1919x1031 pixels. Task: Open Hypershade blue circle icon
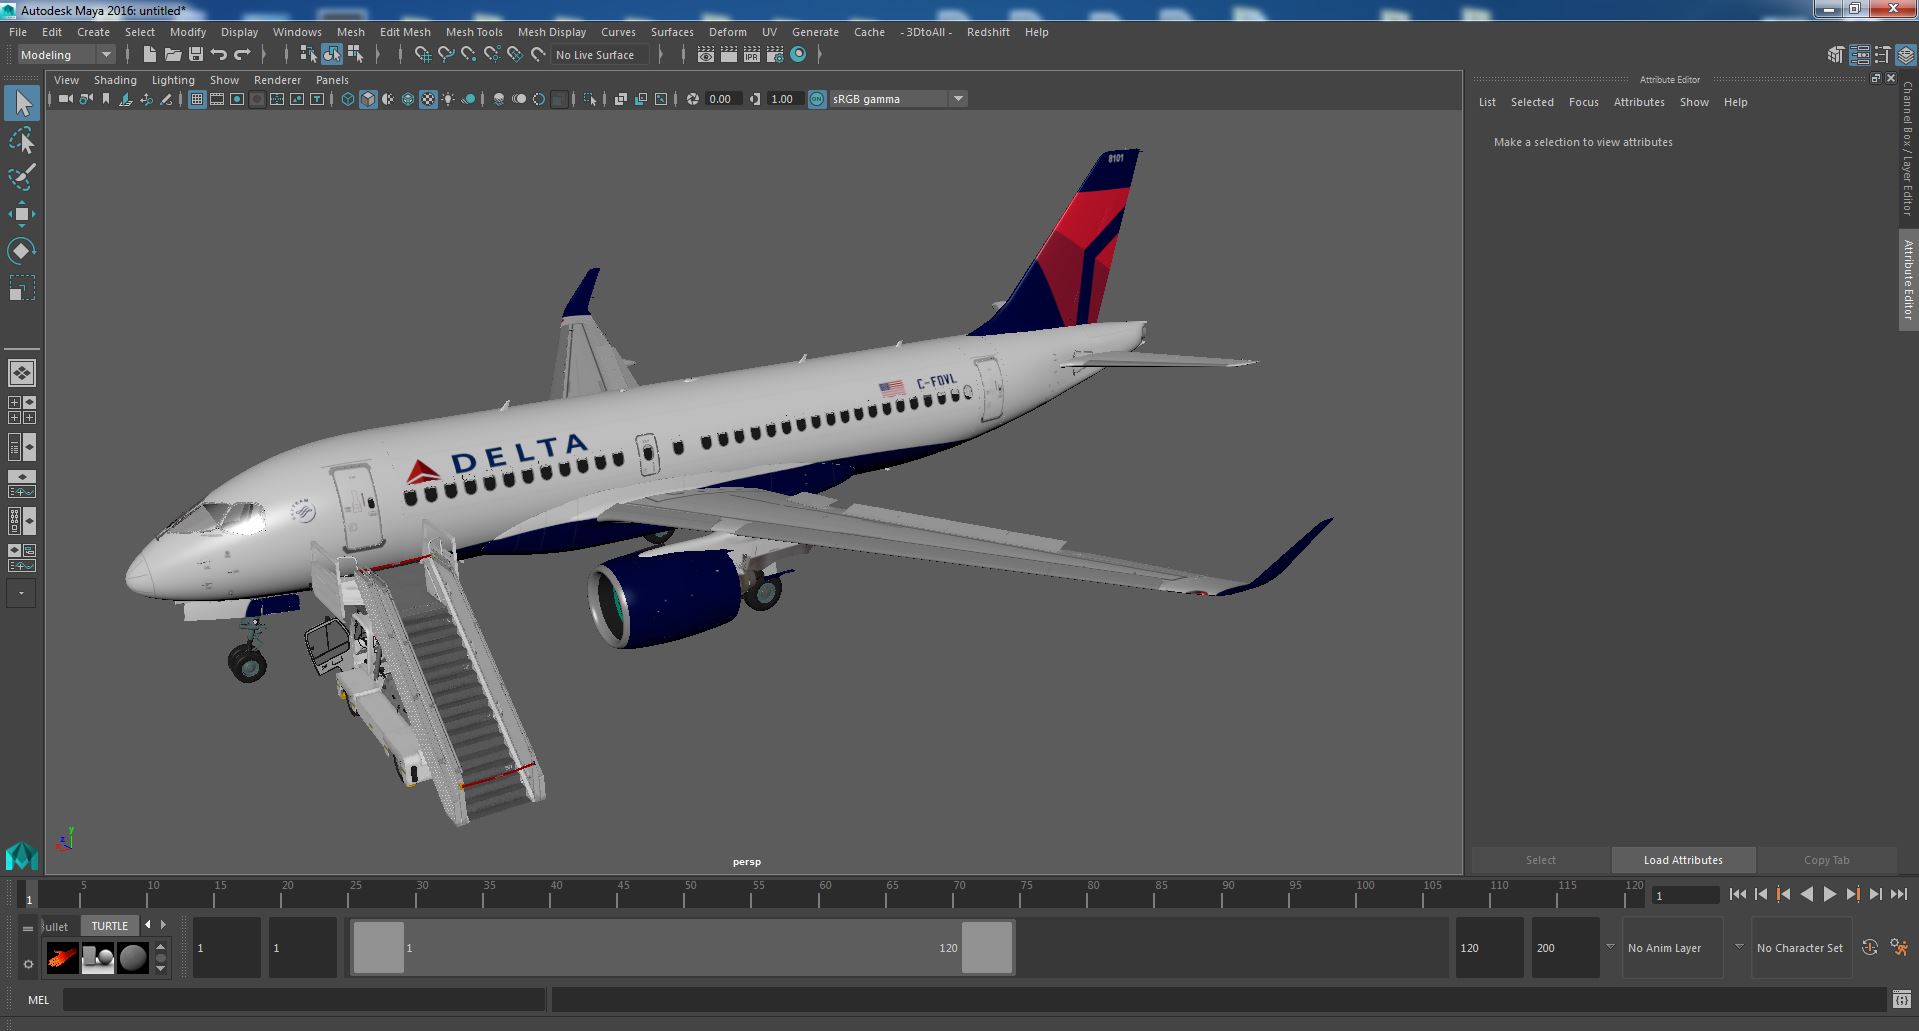(798, 55)
